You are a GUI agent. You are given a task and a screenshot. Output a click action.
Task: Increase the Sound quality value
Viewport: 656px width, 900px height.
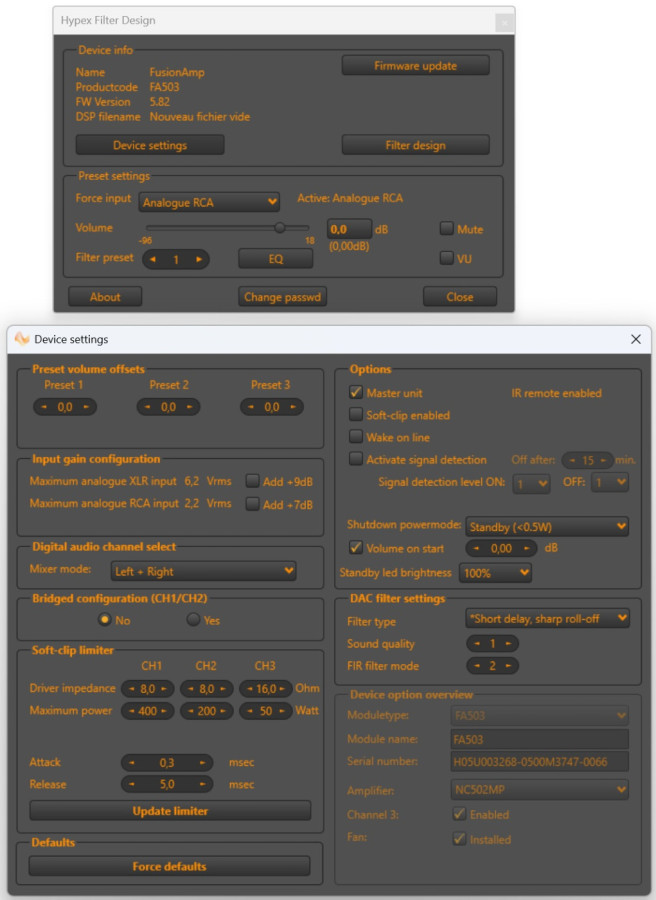509,643
